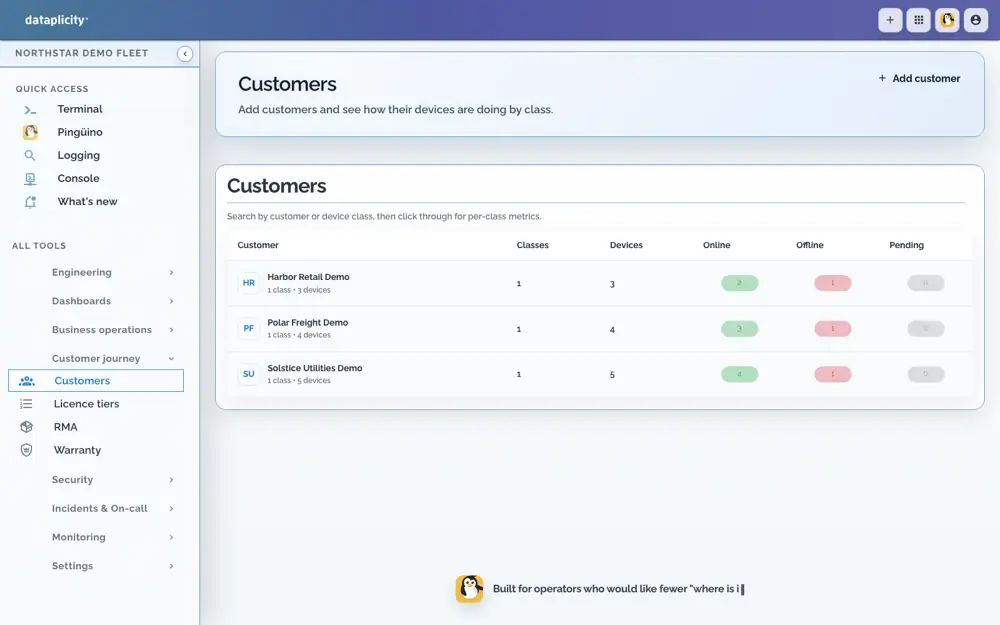Click the RMA box icon
Viewport: 1000px width, 625px height.
click(26, 427)
